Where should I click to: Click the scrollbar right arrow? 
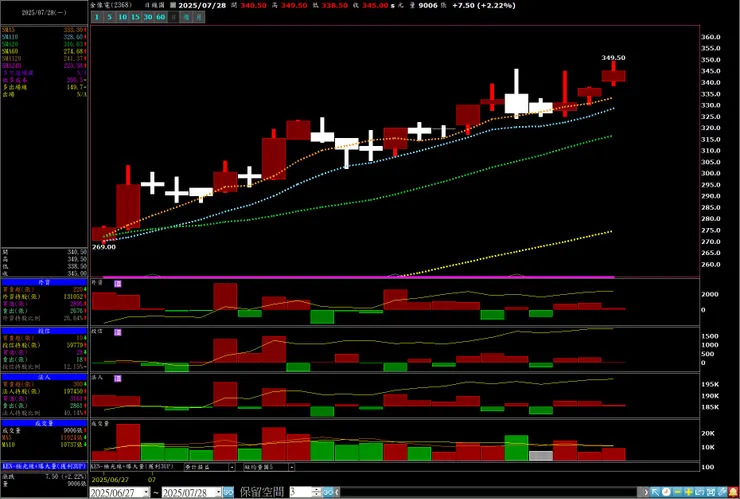(647, 492)
